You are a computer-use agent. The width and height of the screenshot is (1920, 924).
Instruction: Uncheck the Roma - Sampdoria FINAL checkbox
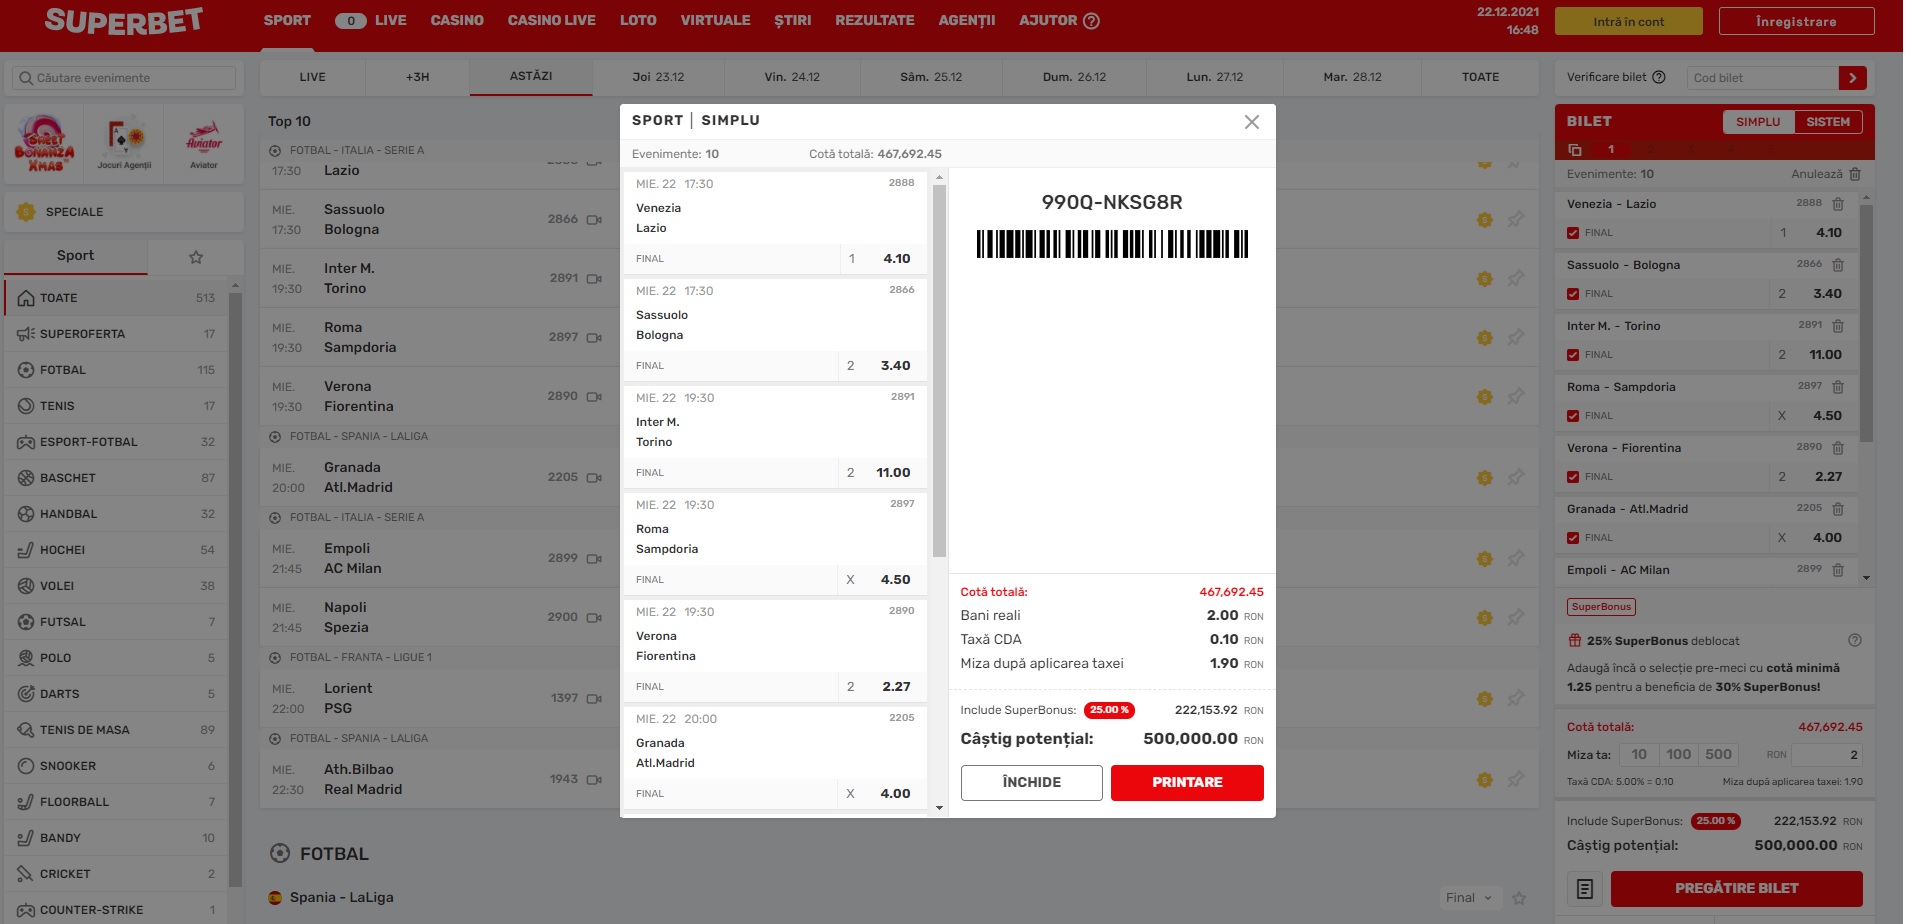click(1573, 416)
